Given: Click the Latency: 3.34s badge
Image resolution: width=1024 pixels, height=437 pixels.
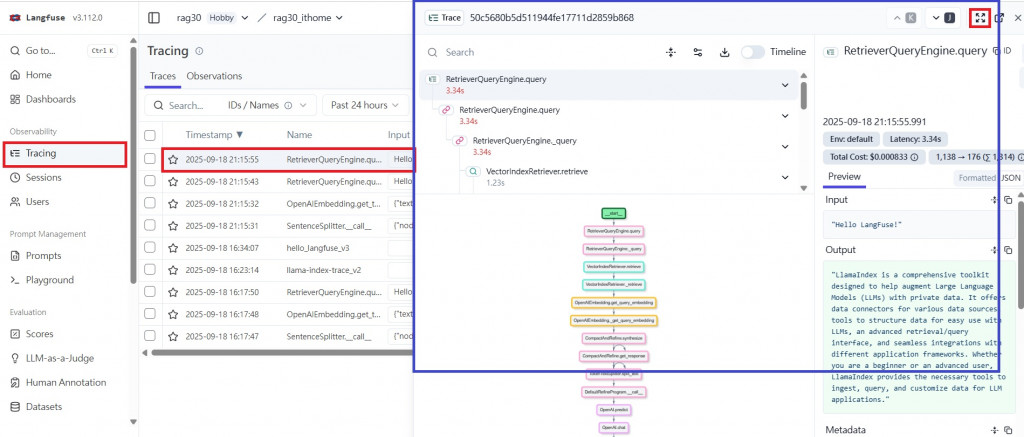Looking at the screenshot, I should pyautogui.click(x=915, y=139).
